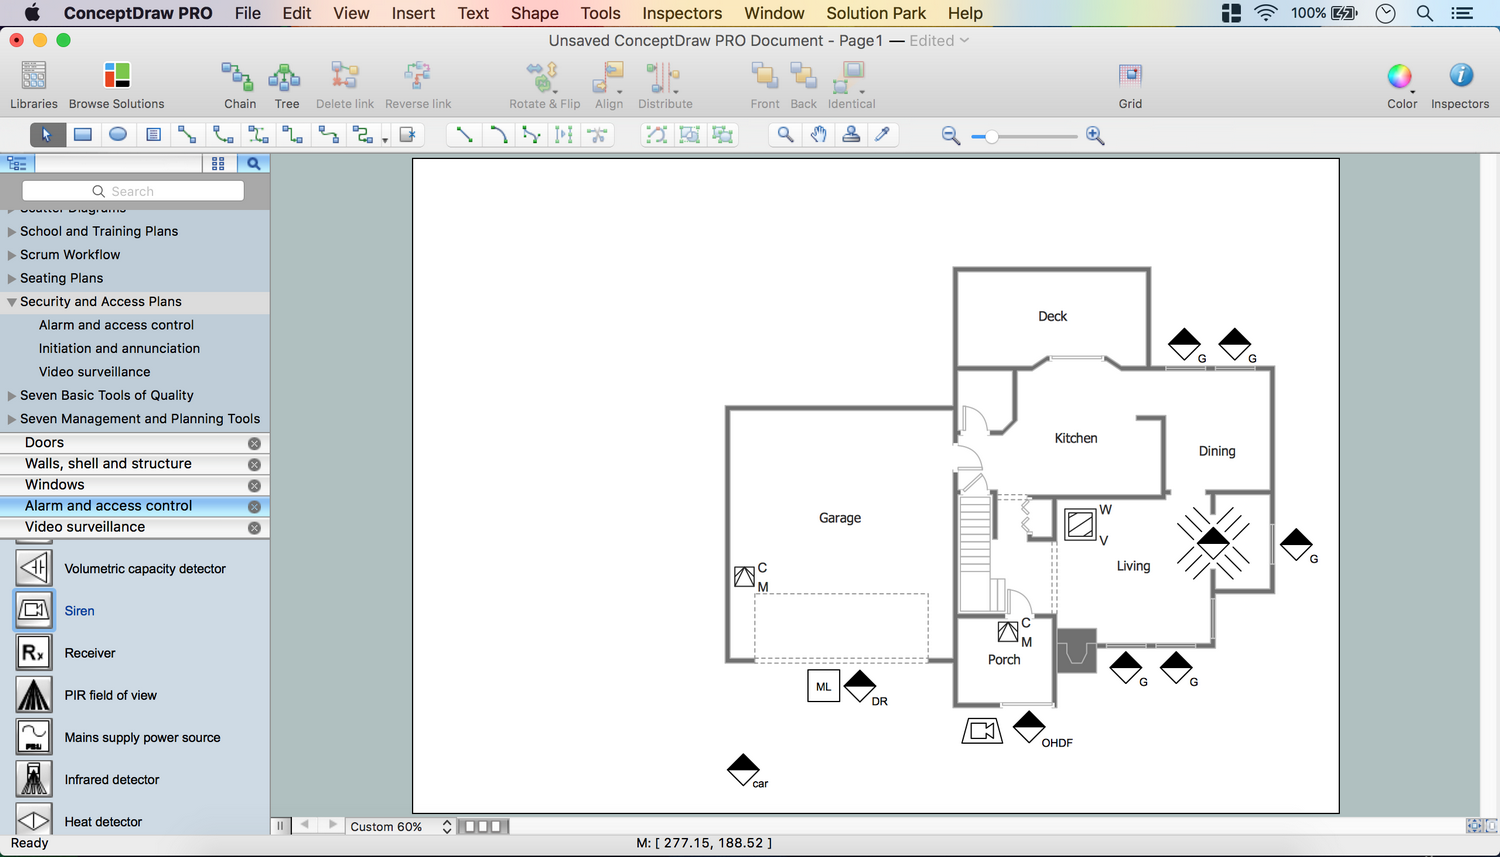Select the Mains supply power source shape

pyautogui.click(x=34, y=736)
